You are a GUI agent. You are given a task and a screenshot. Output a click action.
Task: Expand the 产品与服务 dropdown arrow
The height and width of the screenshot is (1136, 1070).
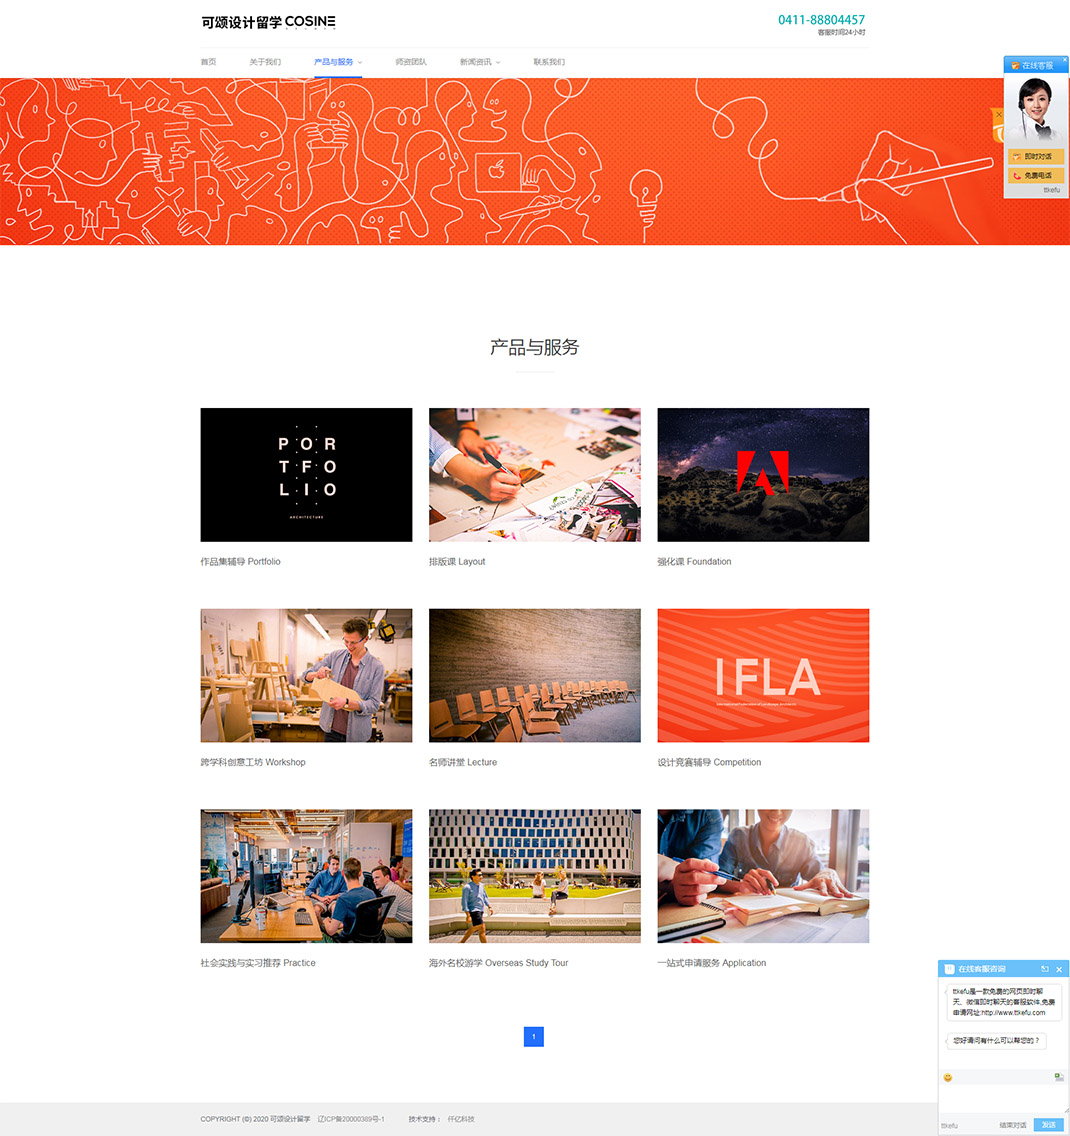(360, 62)
